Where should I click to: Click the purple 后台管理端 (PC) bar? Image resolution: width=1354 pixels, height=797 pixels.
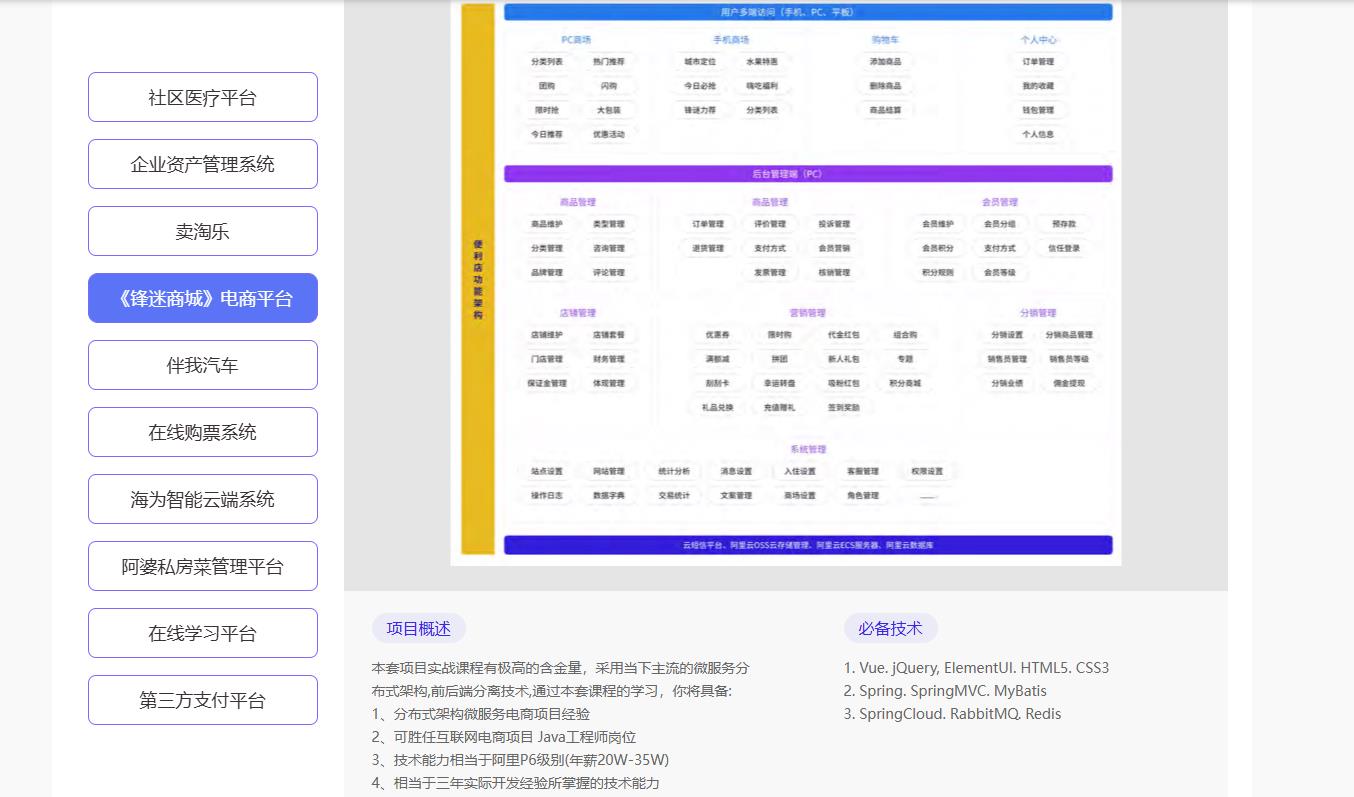pyautogui.click(x=807, y=174)
